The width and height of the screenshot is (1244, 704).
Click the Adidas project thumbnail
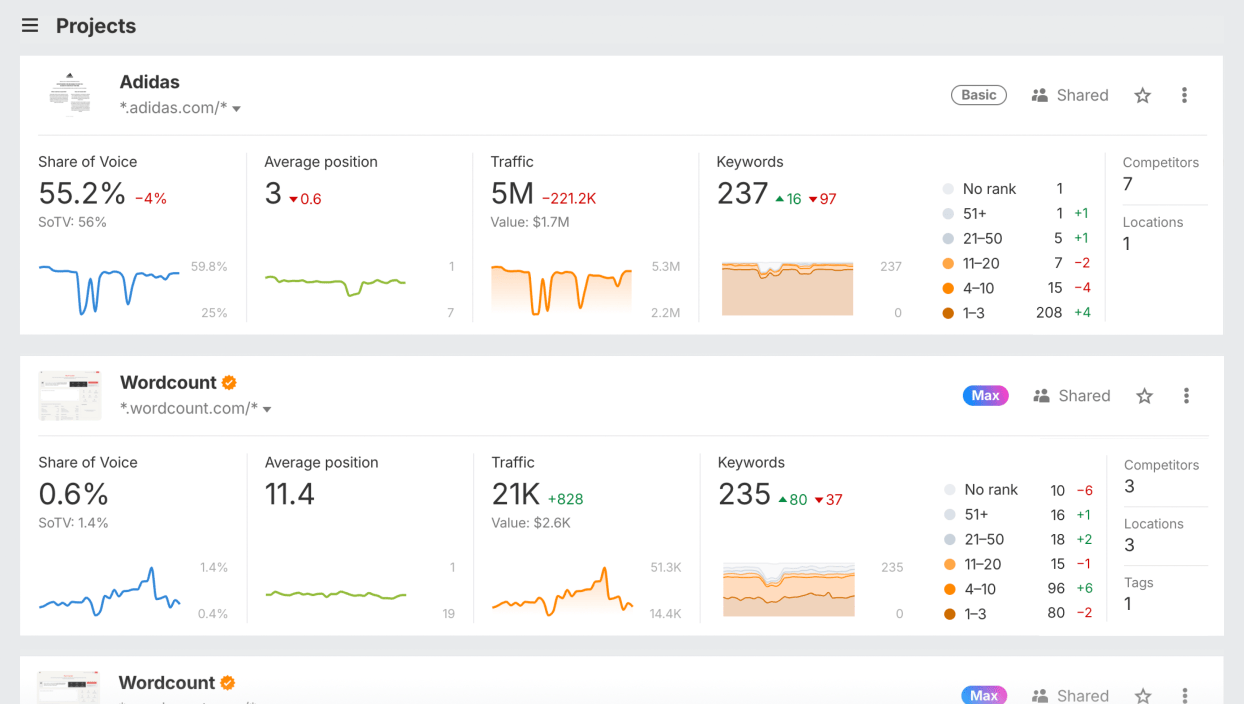tap(69, 94)
